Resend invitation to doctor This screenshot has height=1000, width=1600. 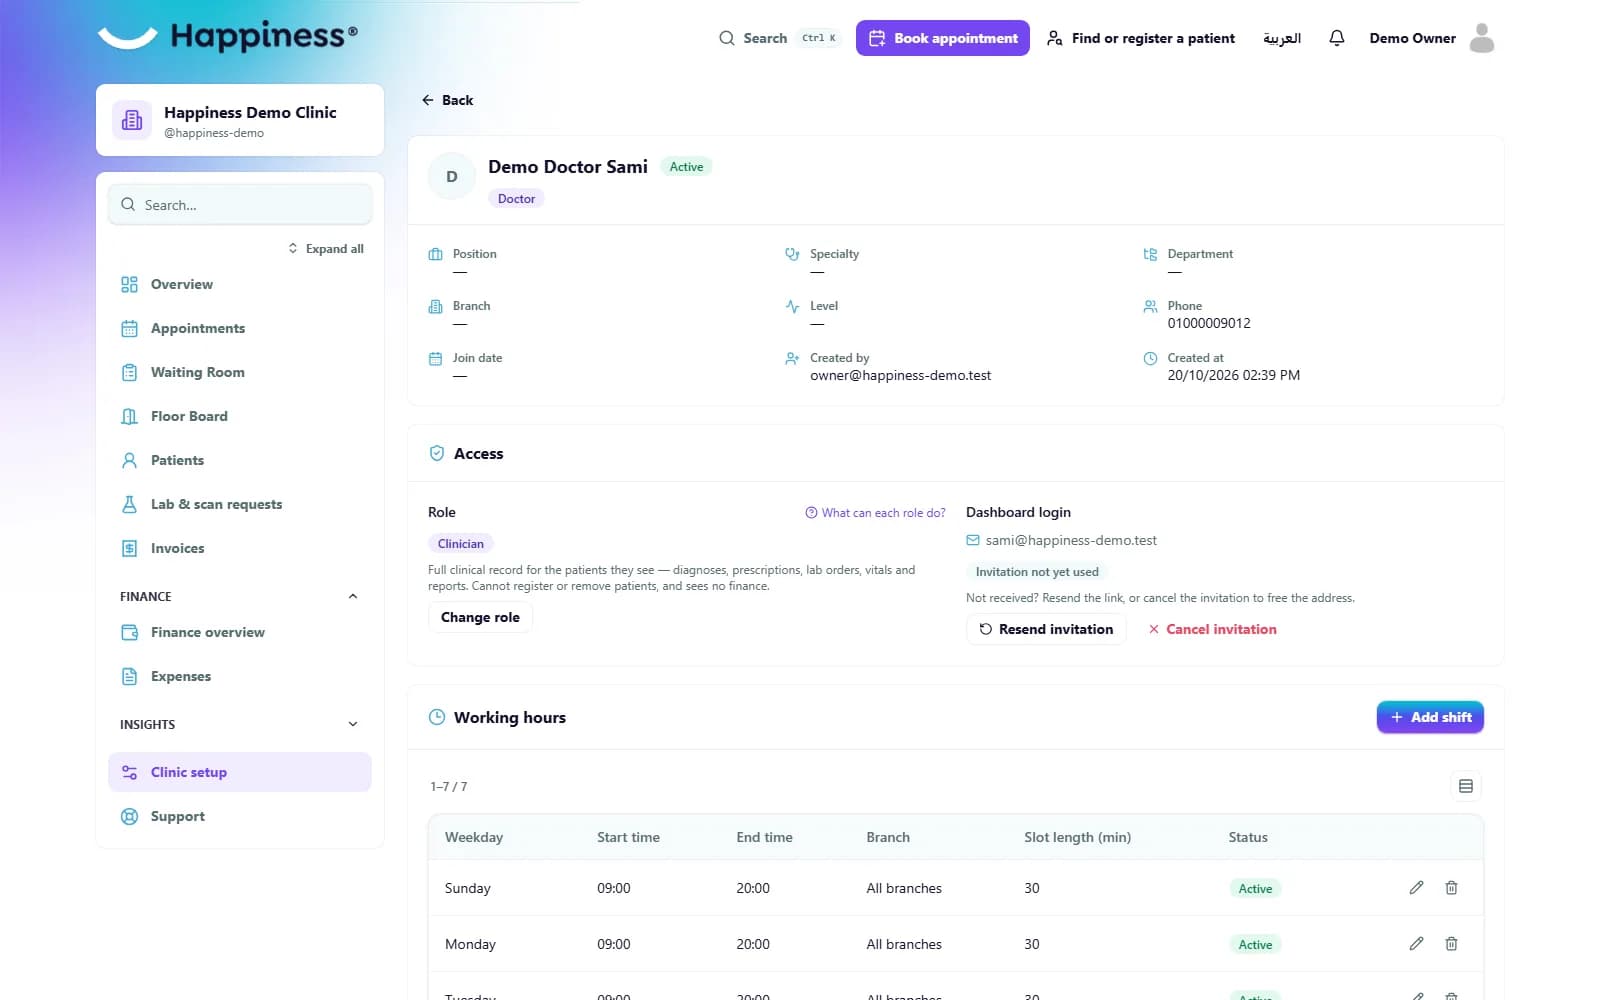coord(1046,629)
